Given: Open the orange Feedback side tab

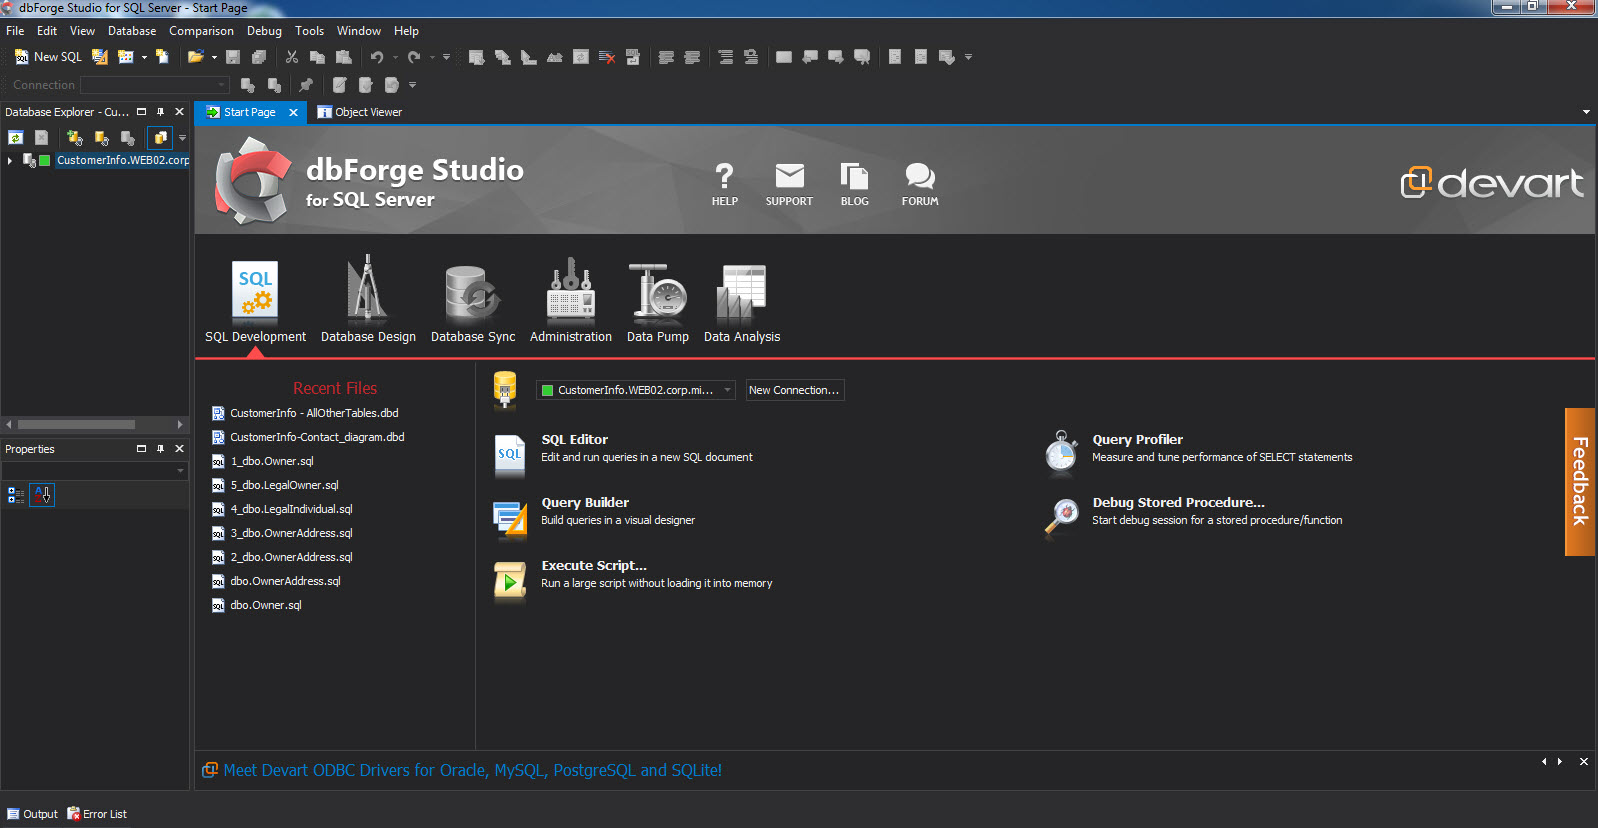Looking at the screenshot, I should pyautogui.click(x=1580, y=482).
